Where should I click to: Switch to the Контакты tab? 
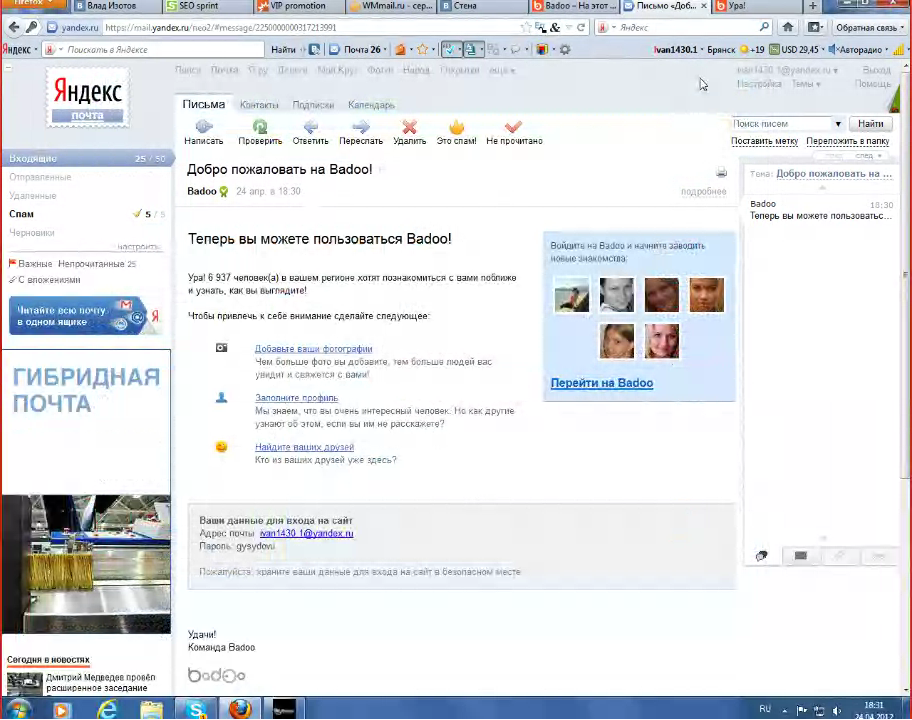(x=259, y=105)
